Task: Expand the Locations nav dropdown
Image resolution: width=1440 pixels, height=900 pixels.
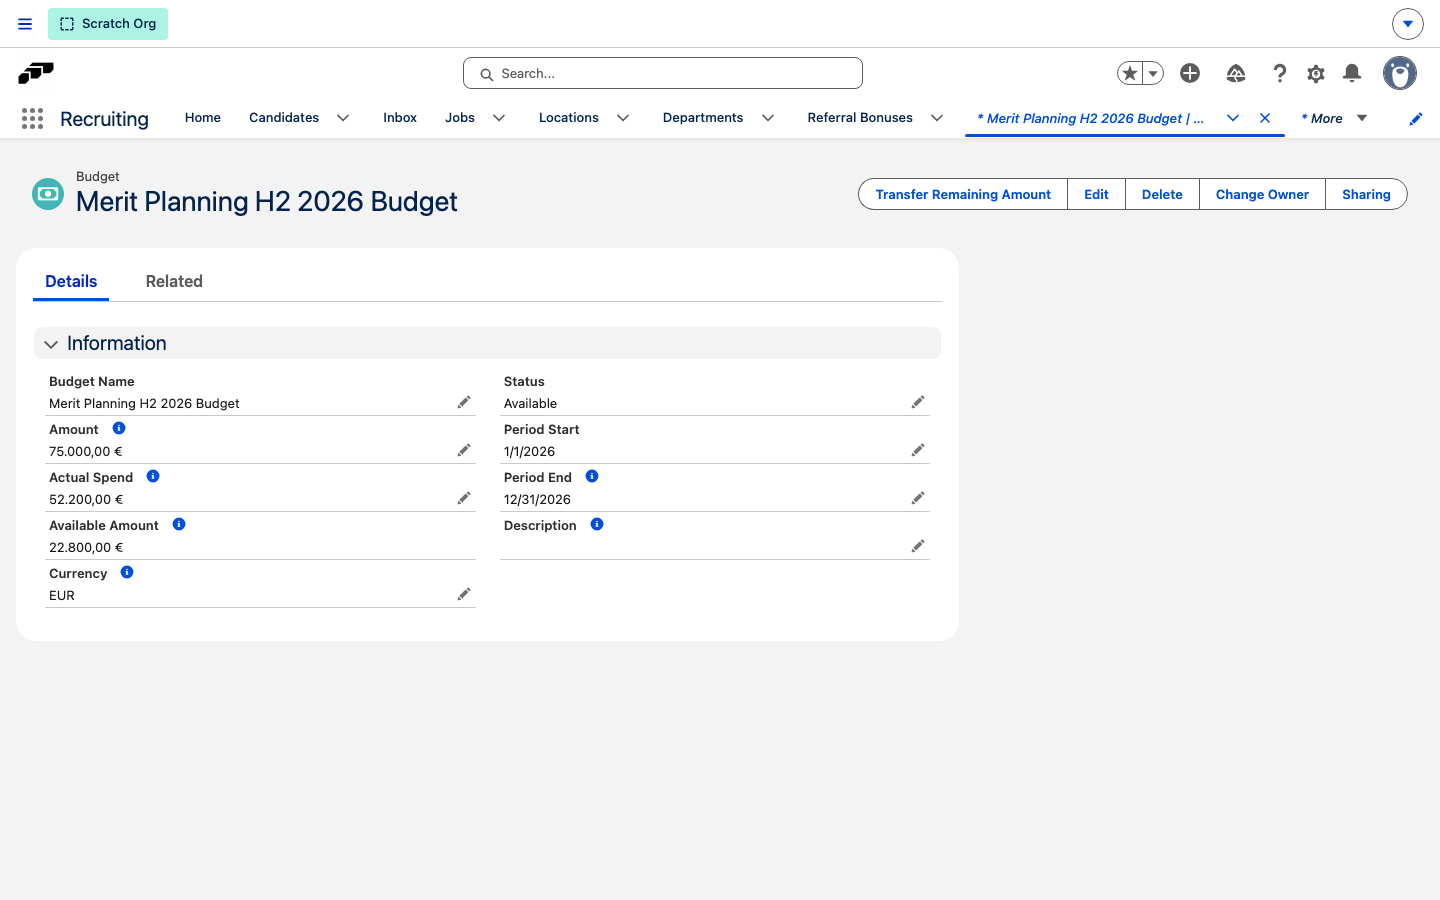Action: coord(623,118)
